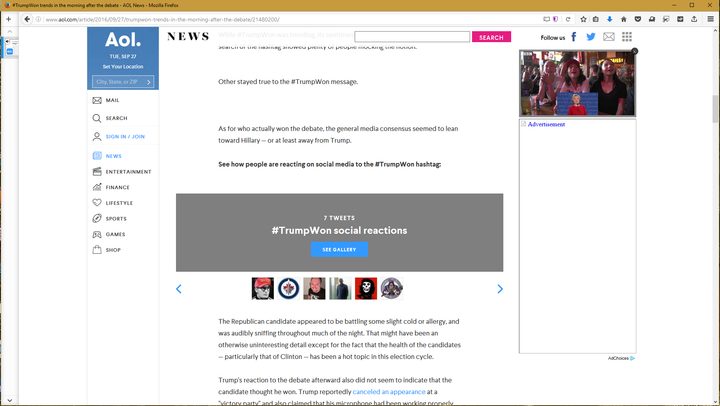Go to next tweet with right arrow
Image resolution: width=720 pixels, height=406 pixels.
500,289
